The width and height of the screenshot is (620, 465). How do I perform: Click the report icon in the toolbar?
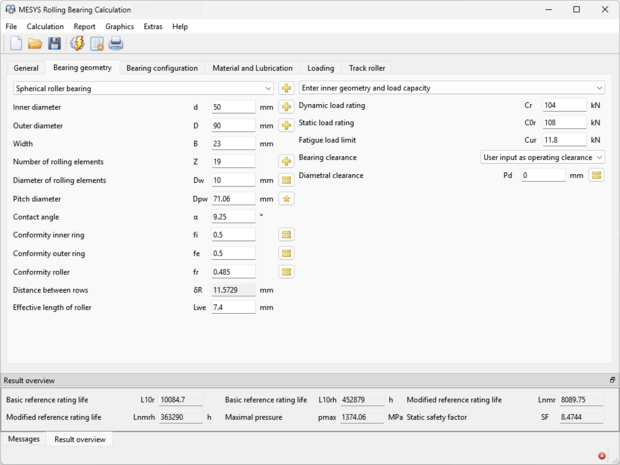click(97, 43)
